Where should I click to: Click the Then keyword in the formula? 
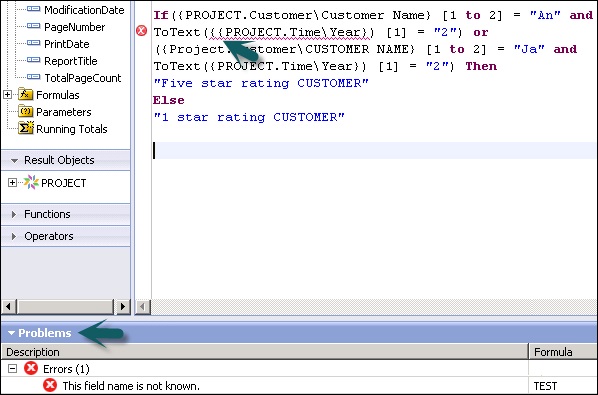[481, 66]
